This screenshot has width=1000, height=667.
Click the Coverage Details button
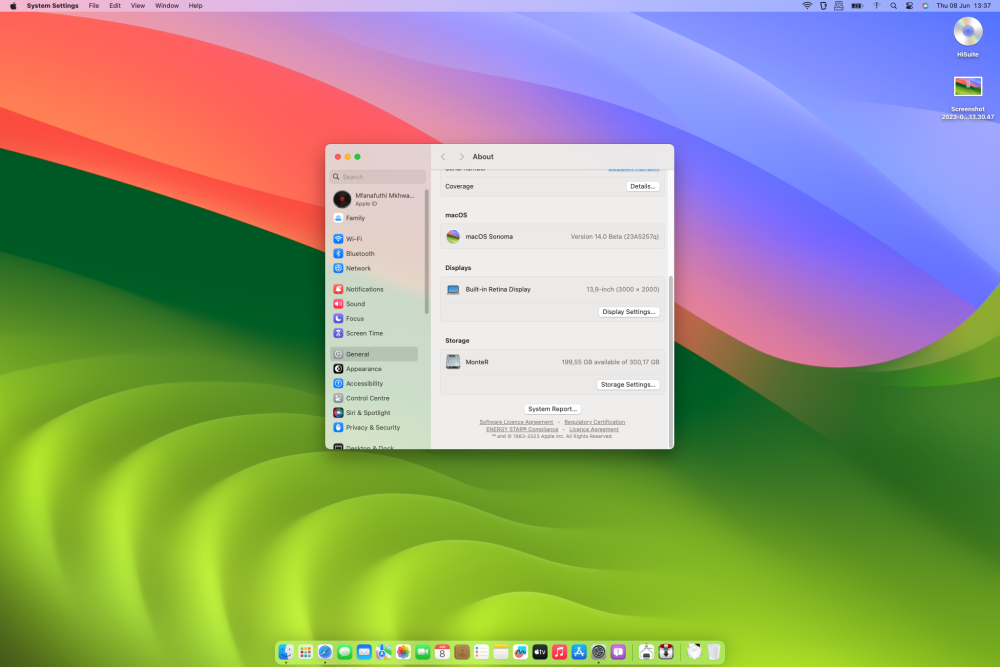tap(642, 186)
